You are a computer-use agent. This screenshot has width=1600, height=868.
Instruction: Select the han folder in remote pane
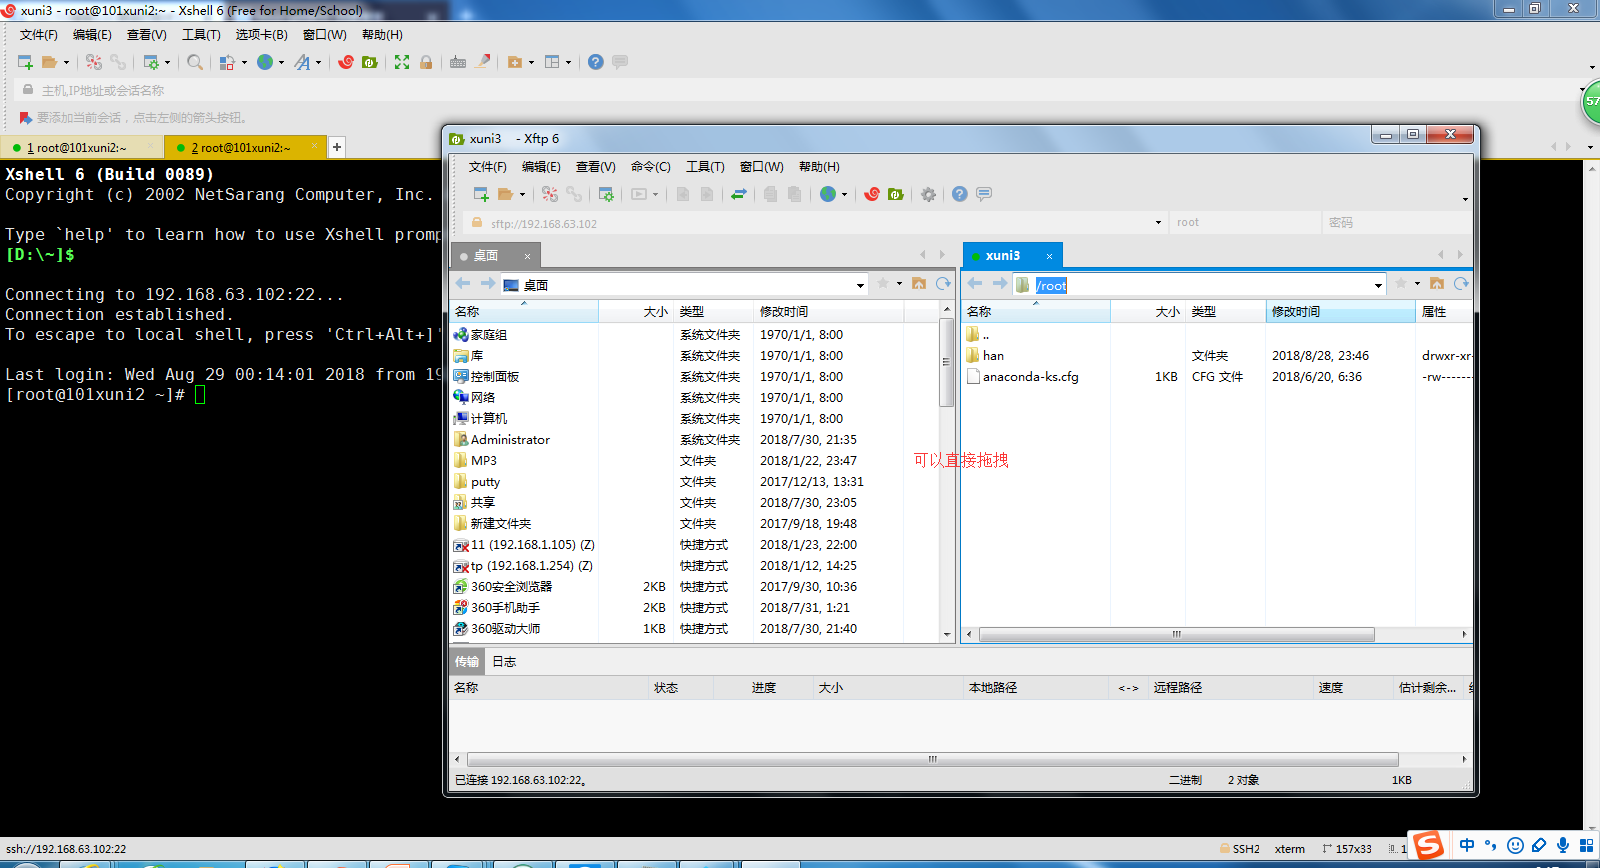993,356
